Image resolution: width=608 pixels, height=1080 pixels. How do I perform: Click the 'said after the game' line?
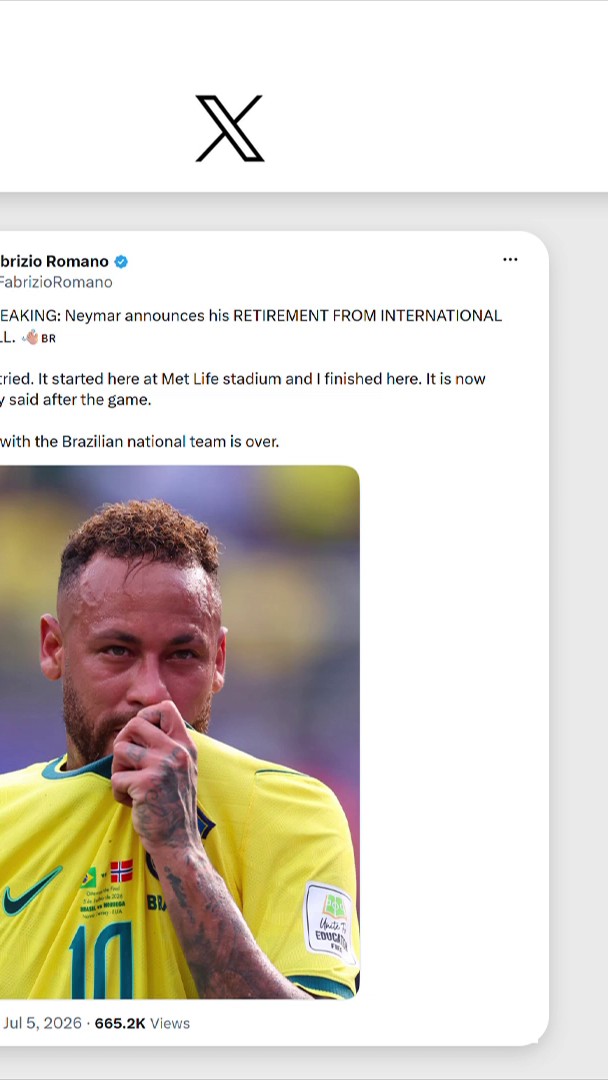tap(80, 400)
